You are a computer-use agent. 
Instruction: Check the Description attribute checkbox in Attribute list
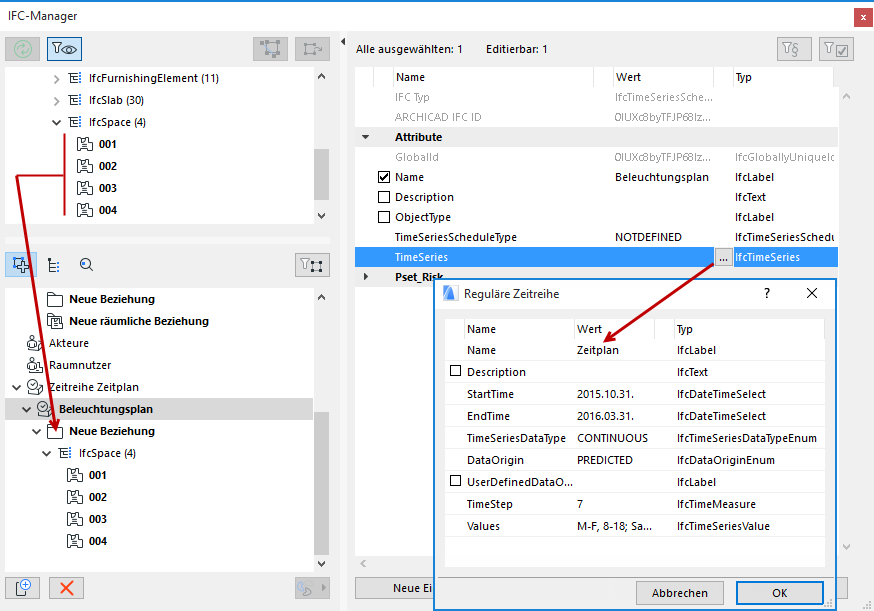point(383,197)
